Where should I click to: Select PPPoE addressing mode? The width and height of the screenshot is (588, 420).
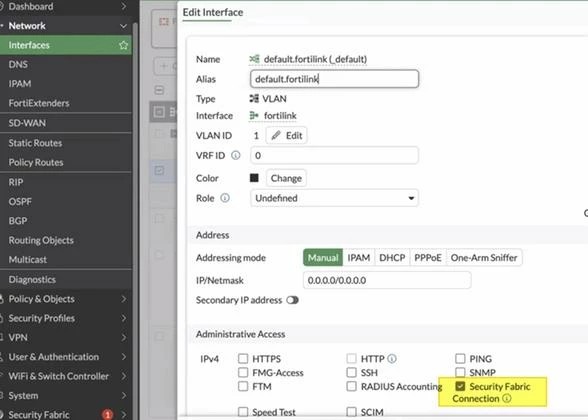[428, 258]
